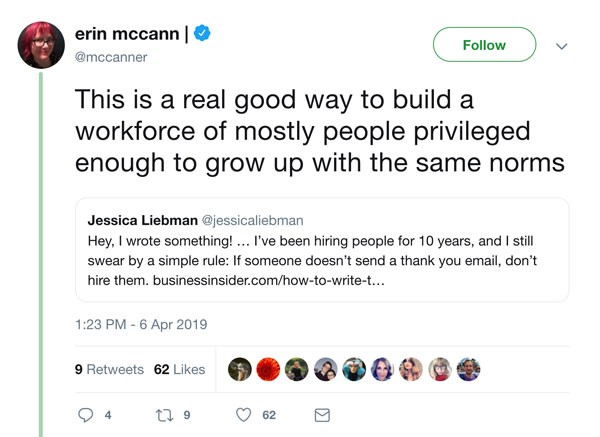Follow erin mccann
The height and width of the screenshot is (437, 600).
pyautogui.click(x=484, y=45)
